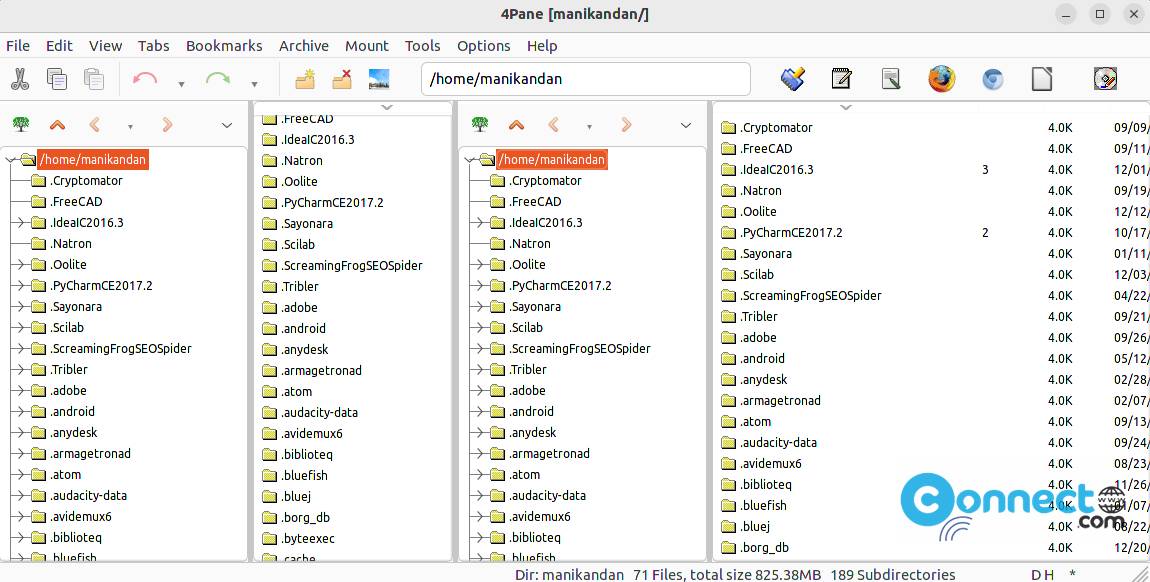Open the Archive menu
1150x582 pixels.
point(304,45)
